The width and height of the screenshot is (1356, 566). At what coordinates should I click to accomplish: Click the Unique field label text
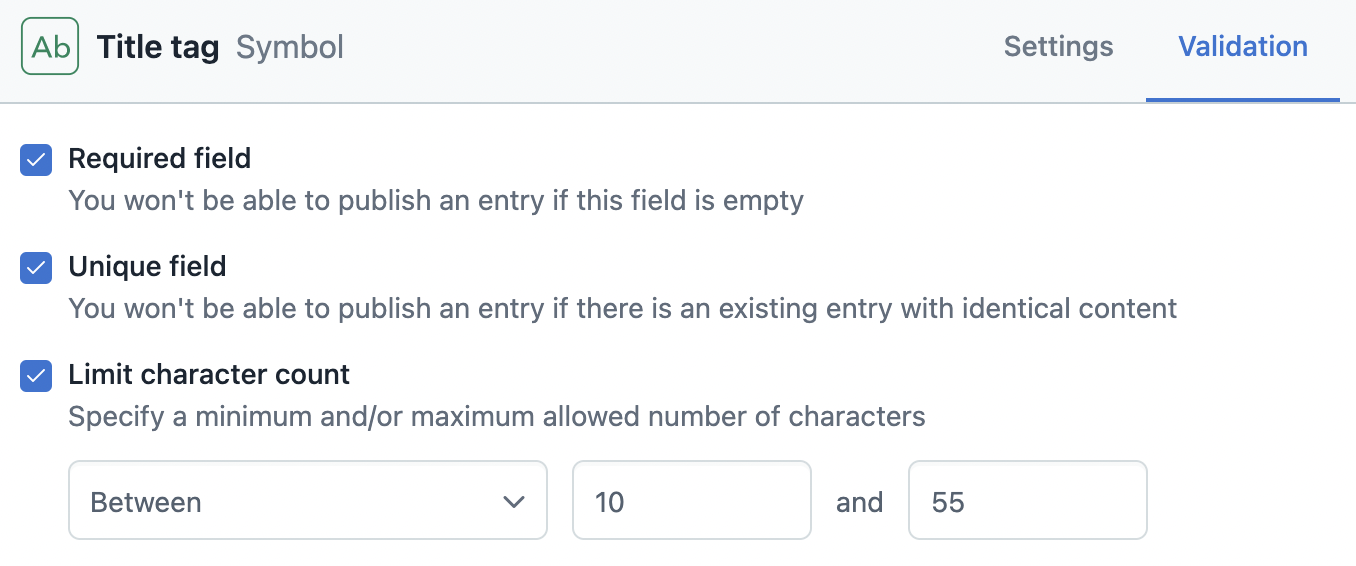pyautogui.click(x=147, y=267)
